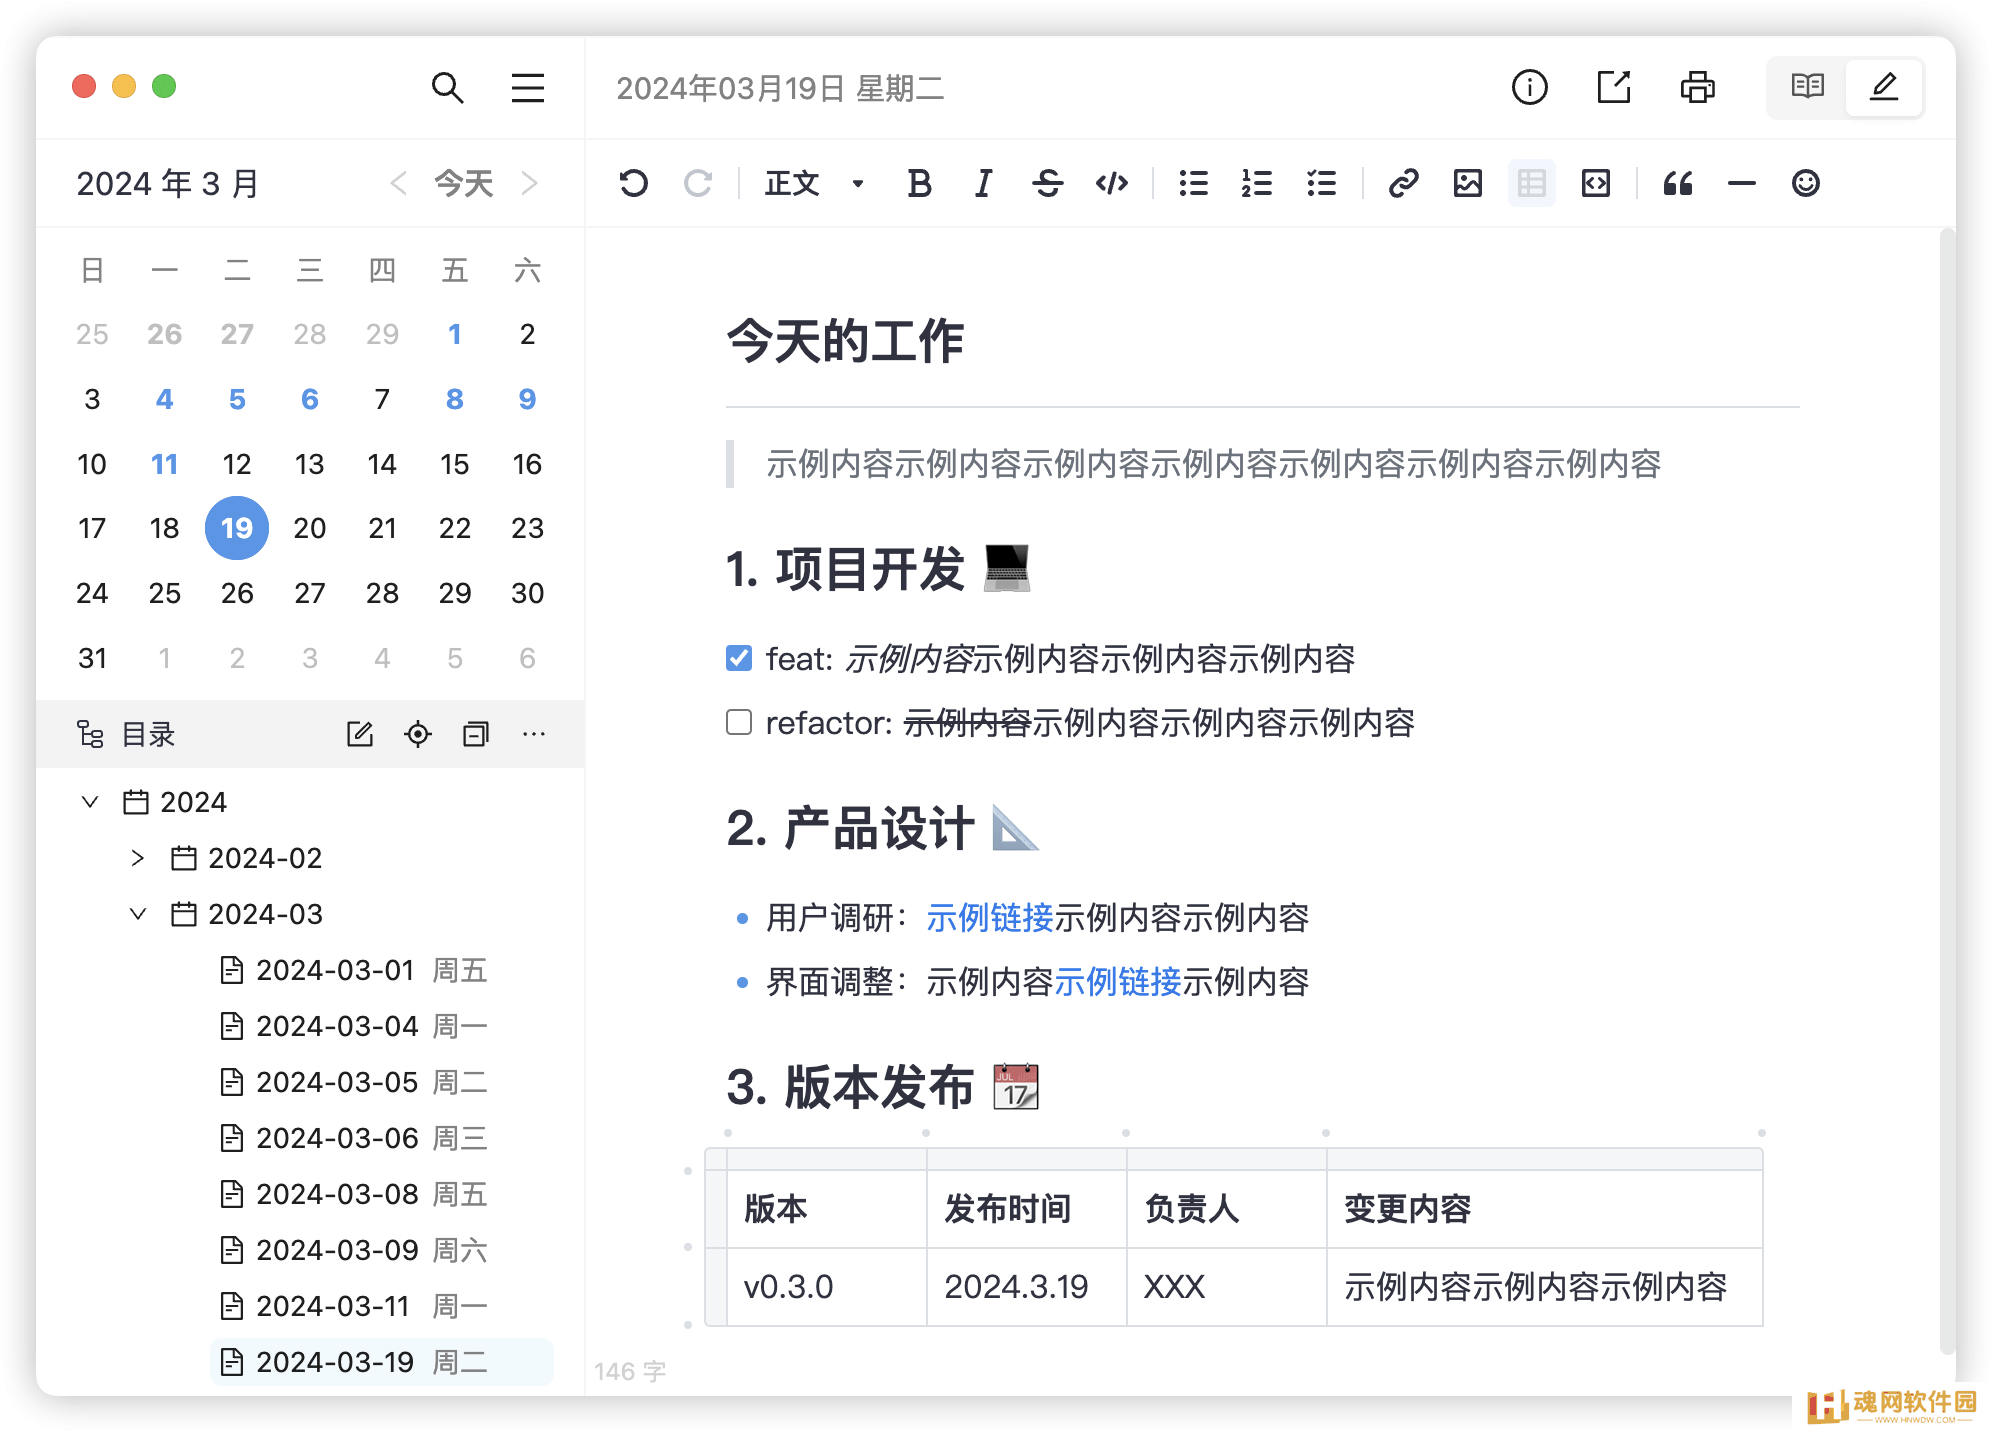
Task: Apply strikethrough formatting
Action: 1047,183
